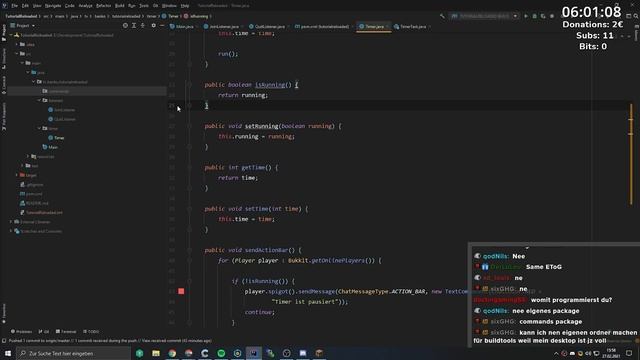Open the Git menu
The width and height of the screenshot is (640, 360).
pos(156,6)
